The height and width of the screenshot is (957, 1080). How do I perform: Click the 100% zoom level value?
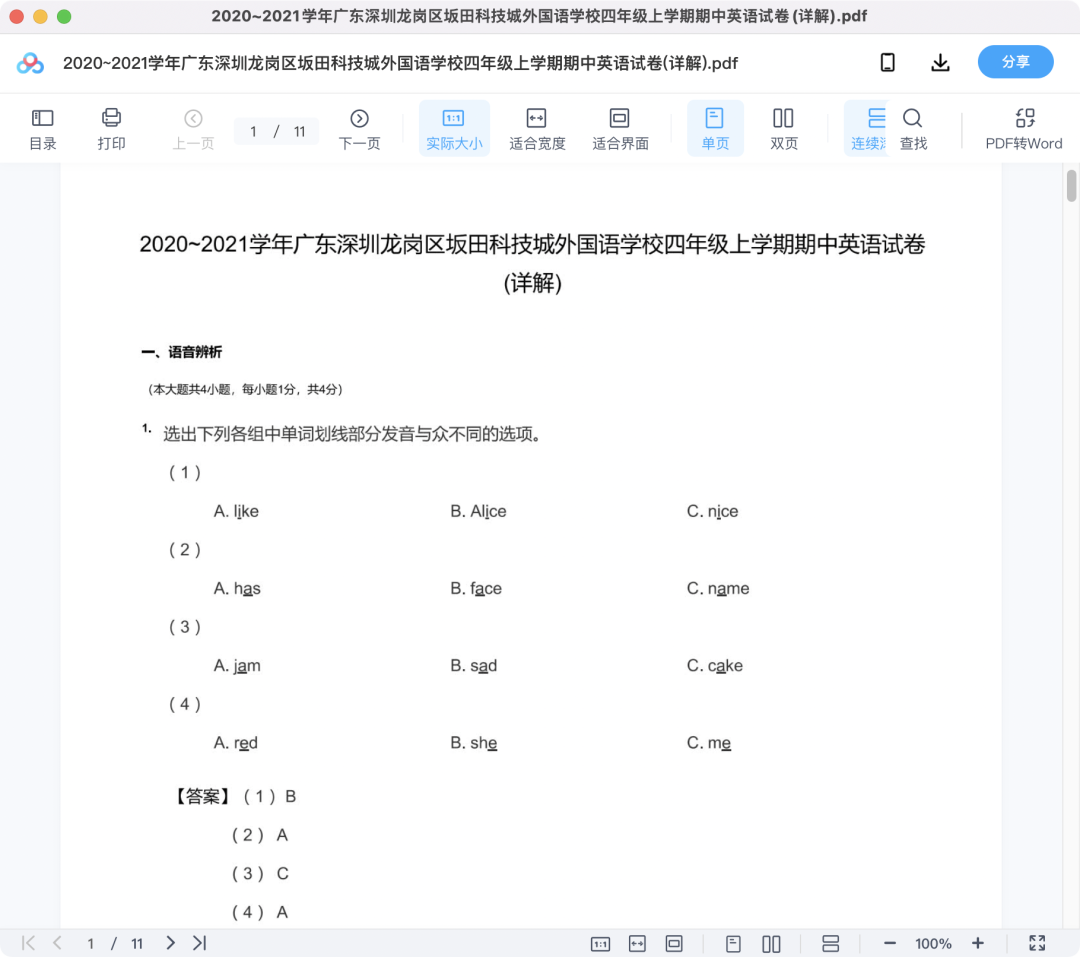tap(933, 944)
